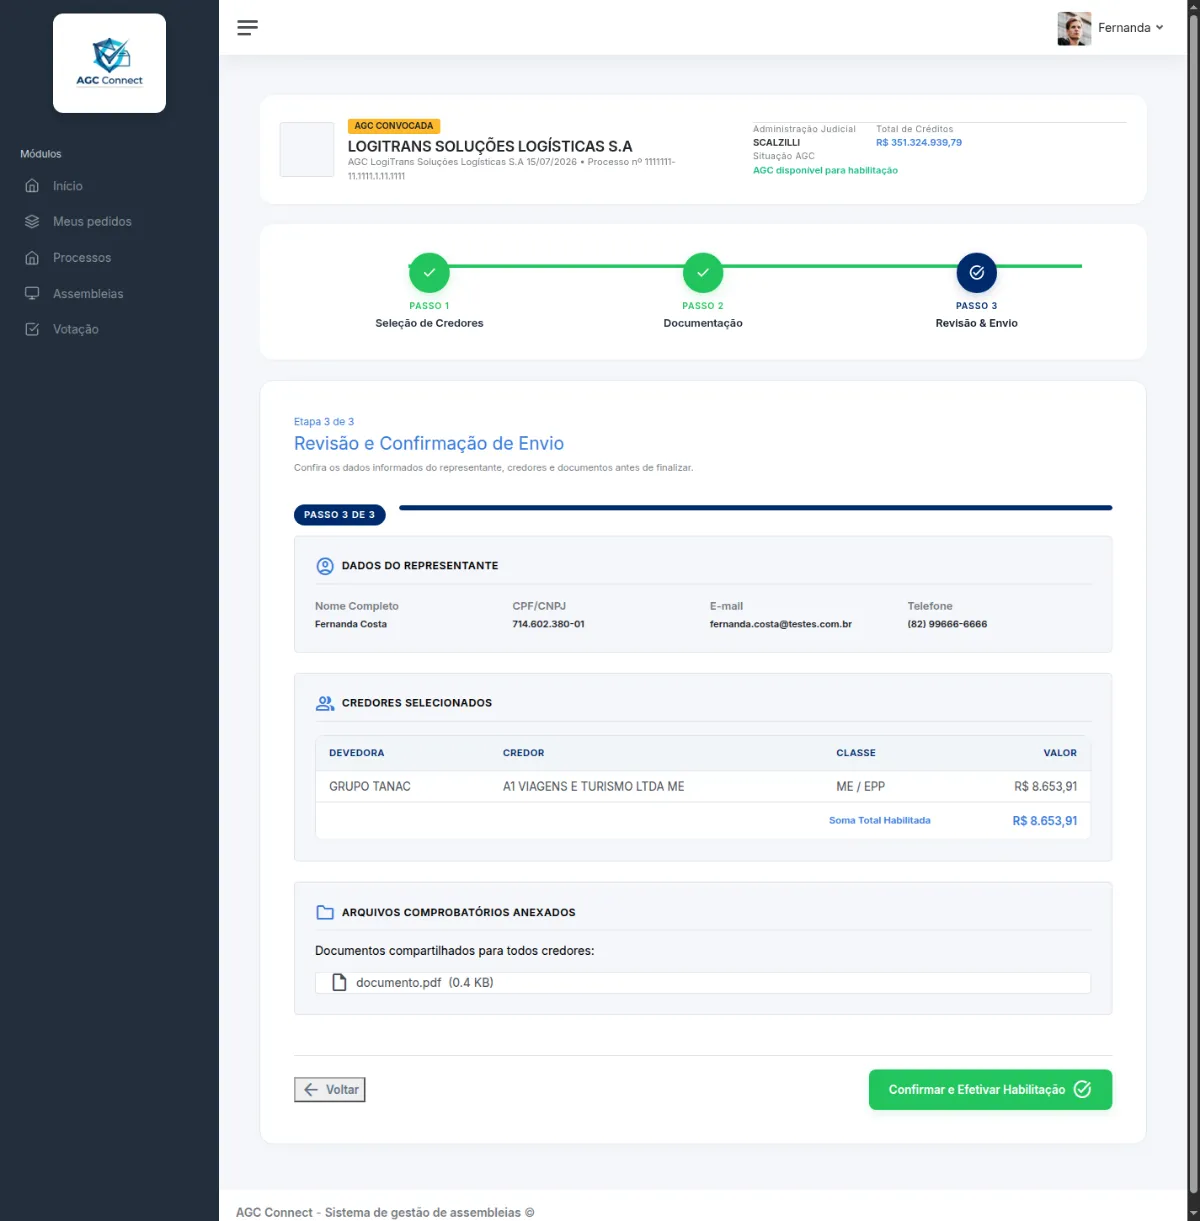
Task: Click the company logo placeholder thumbnail
Action: point(307,149)
